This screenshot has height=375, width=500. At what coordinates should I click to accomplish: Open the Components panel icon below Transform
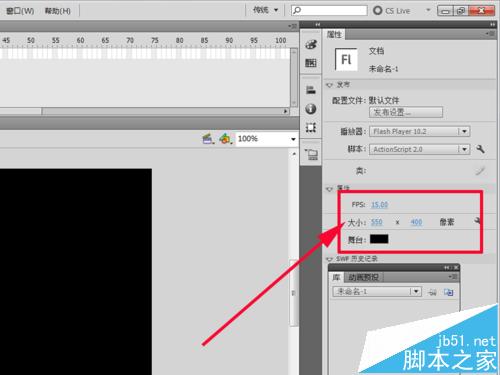[x=312, y=154]
